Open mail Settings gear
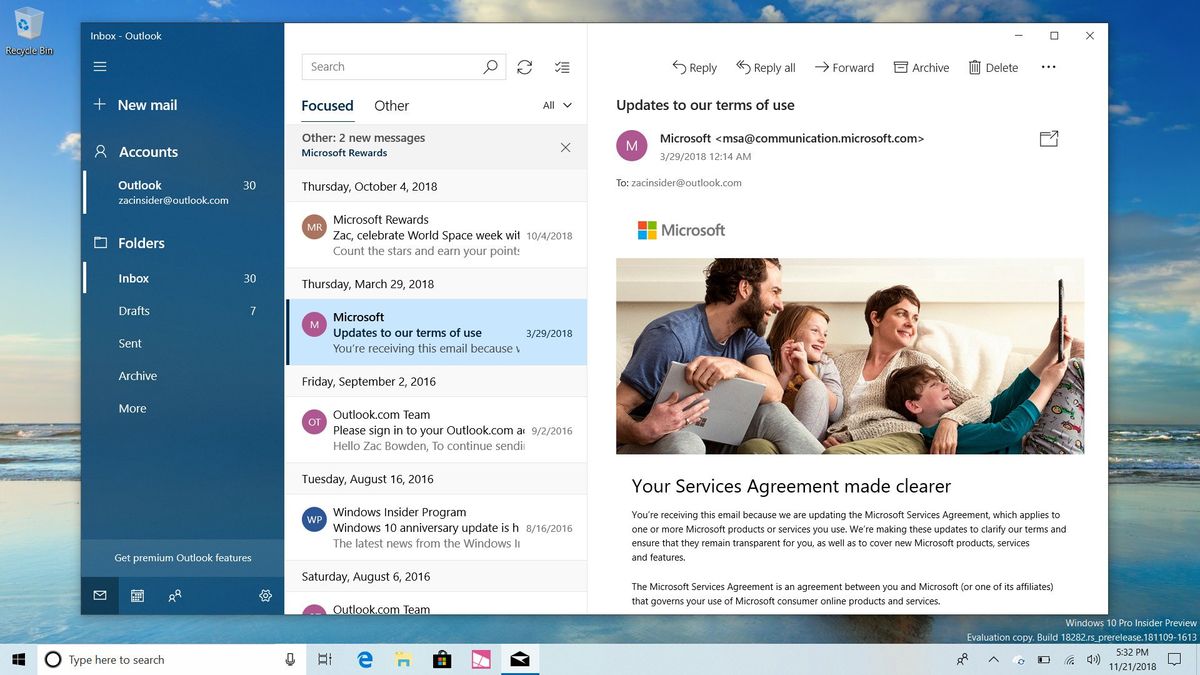The width and height of the screenshot is (1200, 675). [265, 595]
